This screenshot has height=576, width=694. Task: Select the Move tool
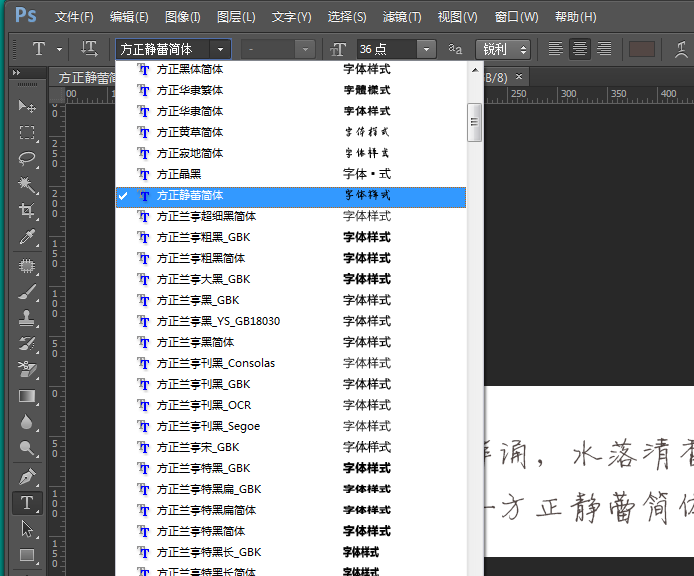(x=27, y=106)
